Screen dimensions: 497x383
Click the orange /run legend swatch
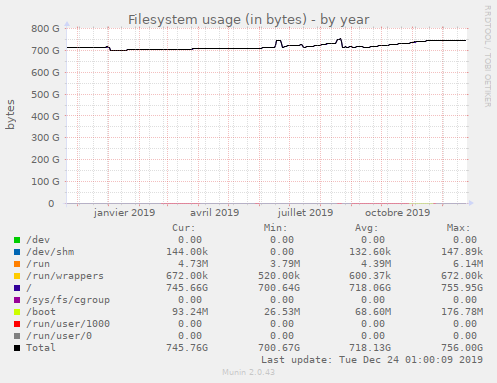(x=17, y=264)
